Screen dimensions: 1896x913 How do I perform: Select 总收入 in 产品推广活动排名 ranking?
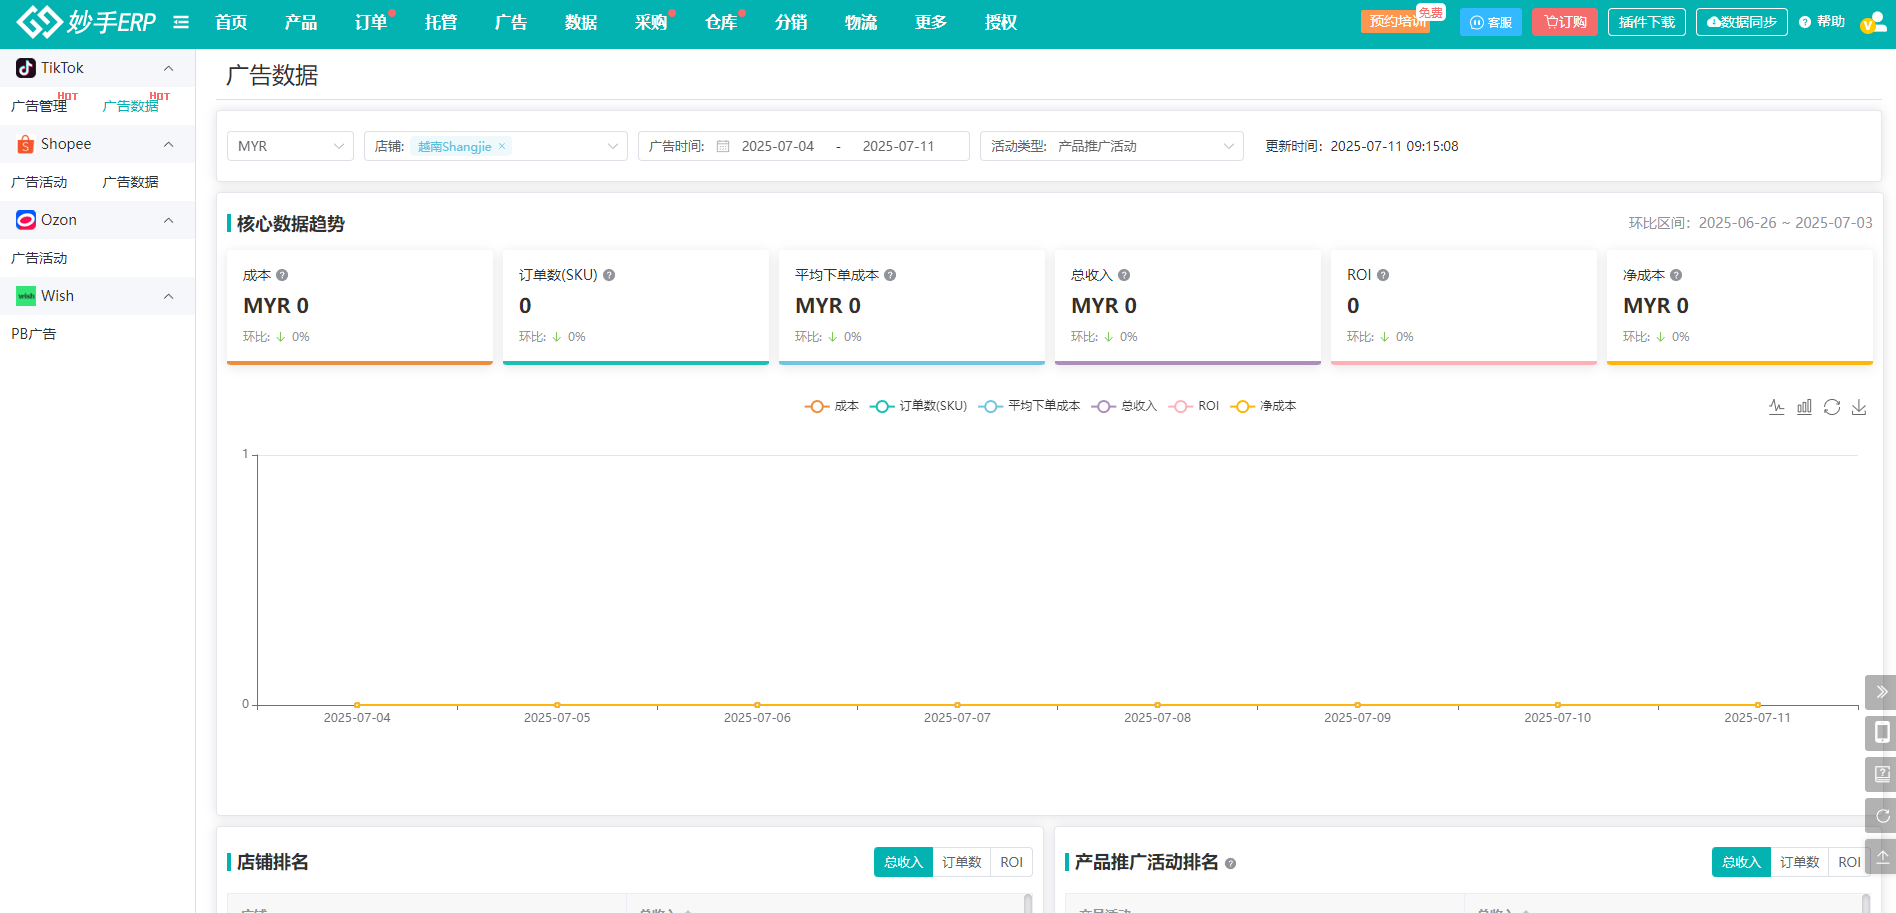tap(1741, 862)
